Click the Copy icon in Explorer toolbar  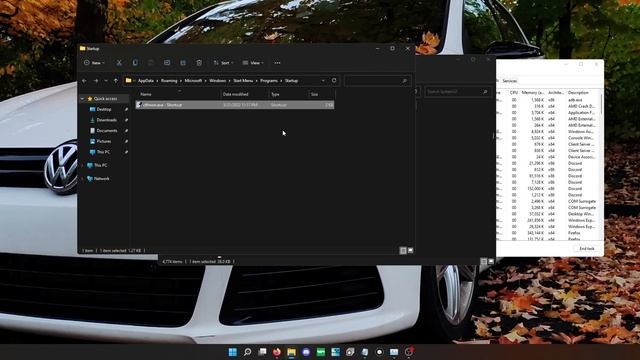pyautogui.click(x=135, y=63)
